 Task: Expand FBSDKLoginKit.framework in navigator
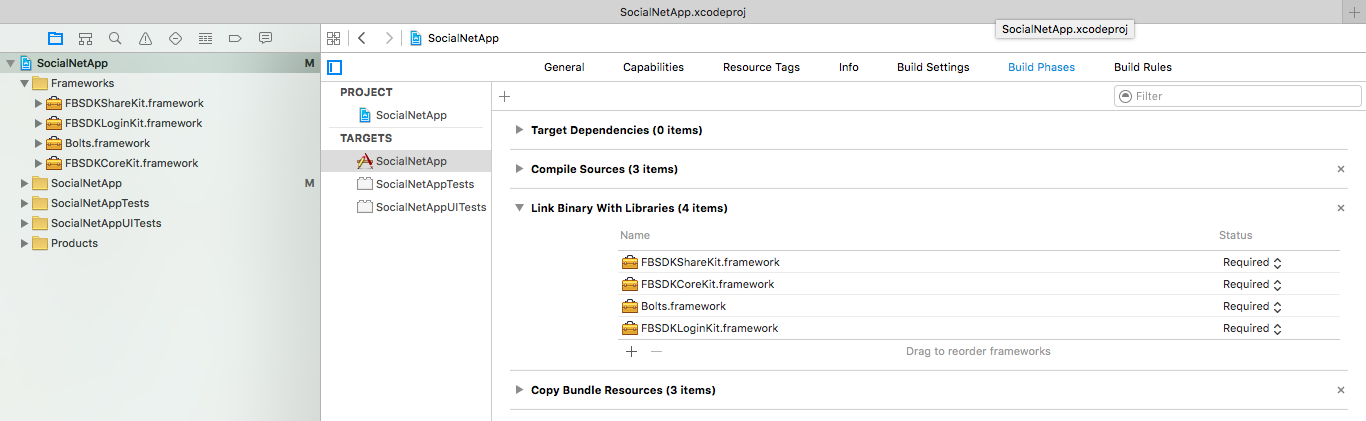pyautogui.click(x=39, y=123)
